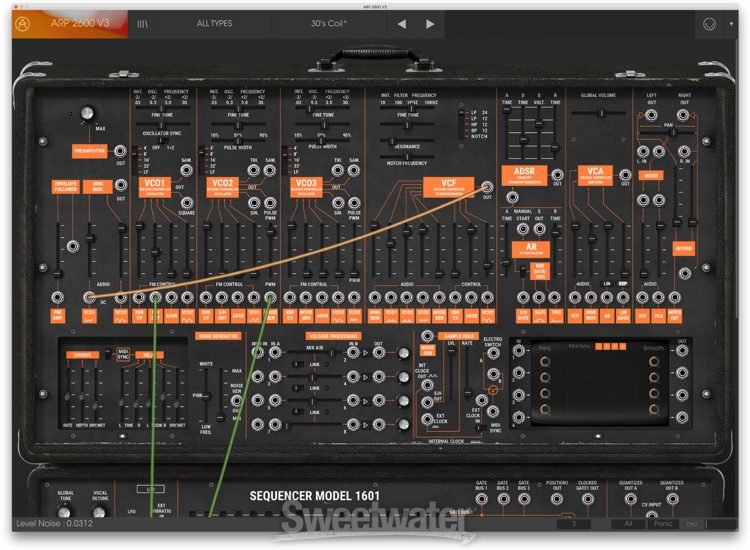Click the Arturia logo menu icon

tap(22, 23)
